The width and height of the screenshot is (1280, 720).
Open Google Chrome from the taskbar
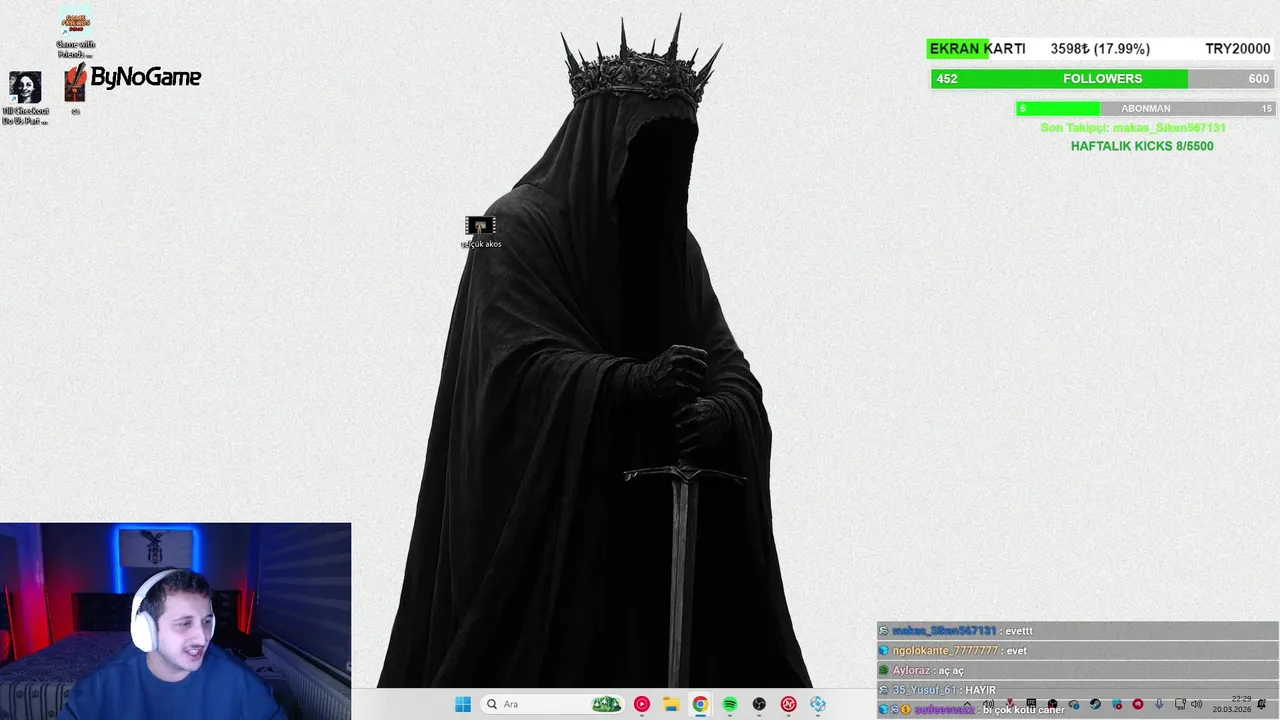click(700, 704)
